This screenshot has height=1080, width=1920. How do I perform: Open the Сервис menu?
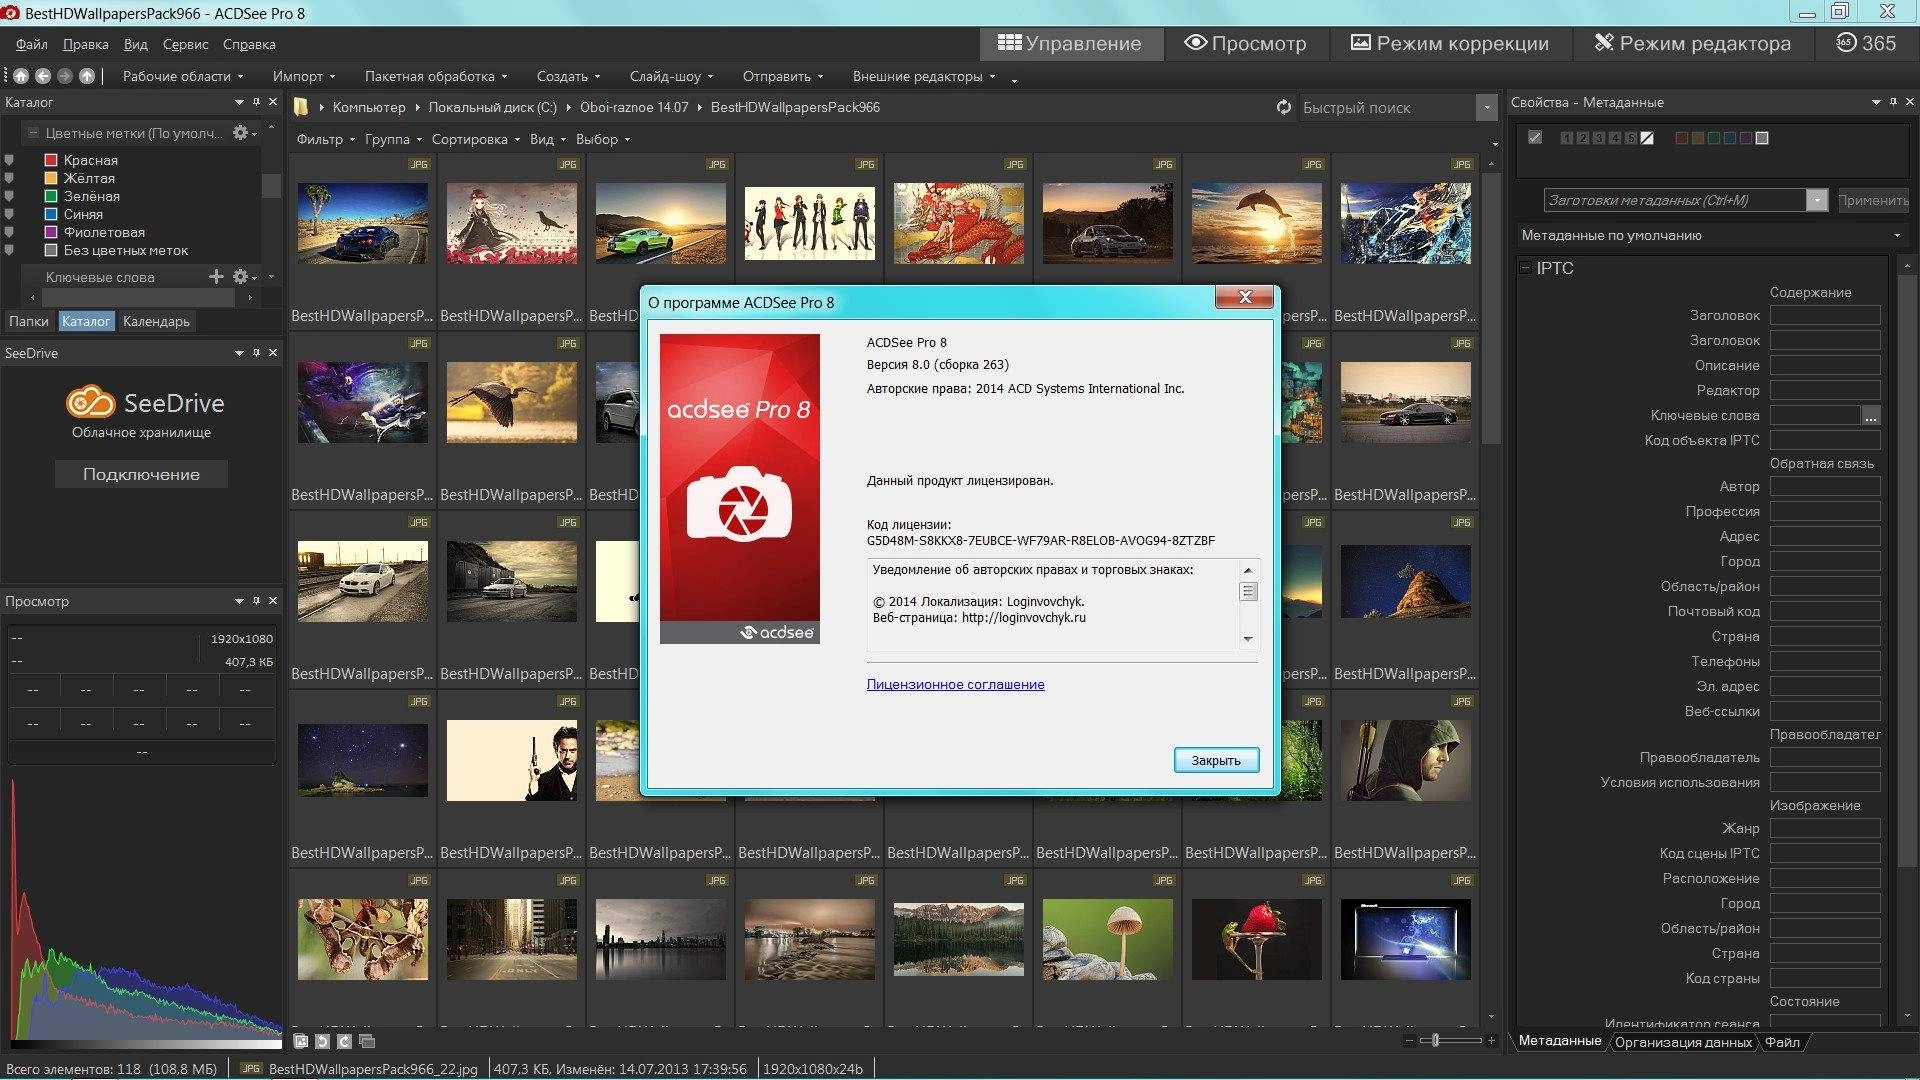[185, 44]
